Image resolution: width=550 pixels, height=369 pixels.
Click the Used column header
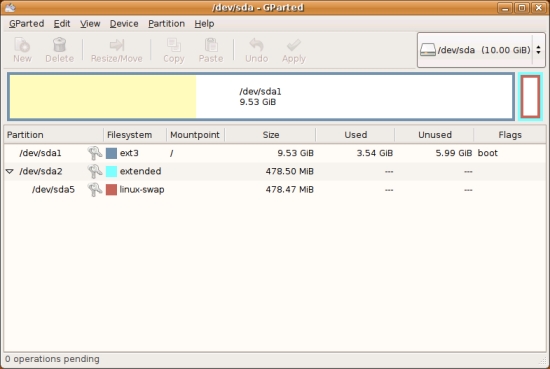pyautogui.click(x=355, y=135)
